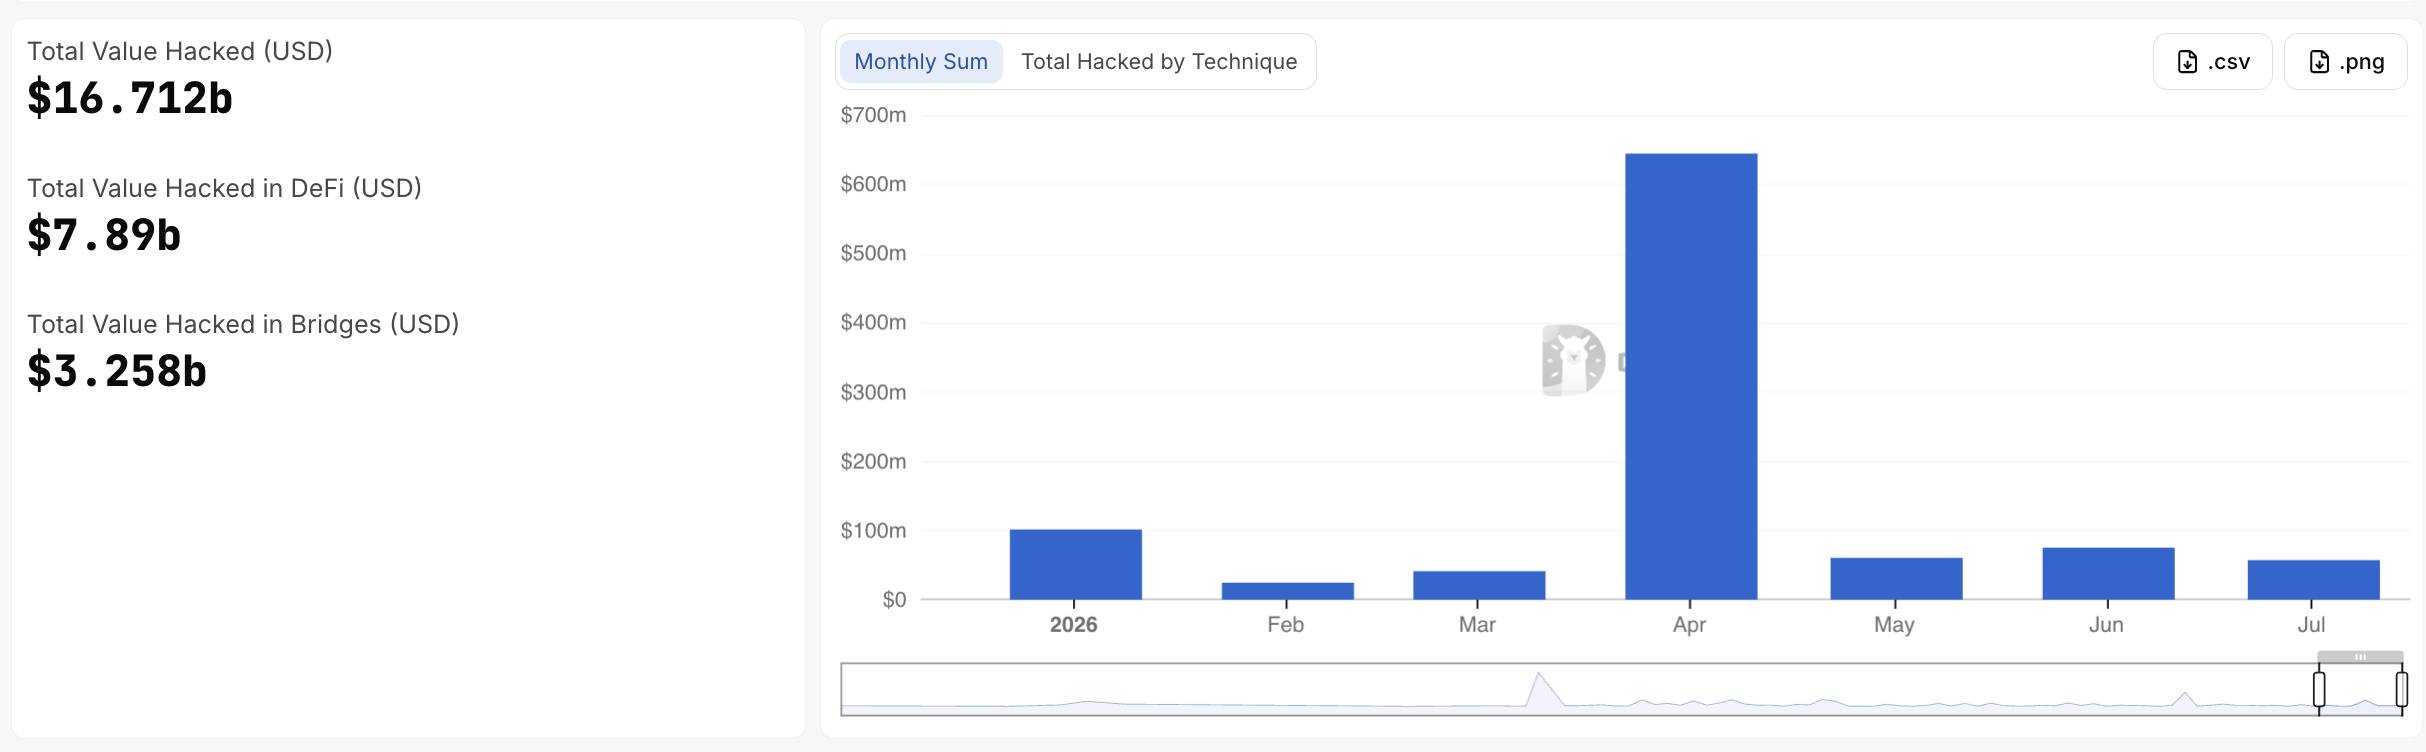Image resolution: width=2426 pixels, height=752 pixels.
Task: Download the data as .csv
Action: [x=2213, y=62]
